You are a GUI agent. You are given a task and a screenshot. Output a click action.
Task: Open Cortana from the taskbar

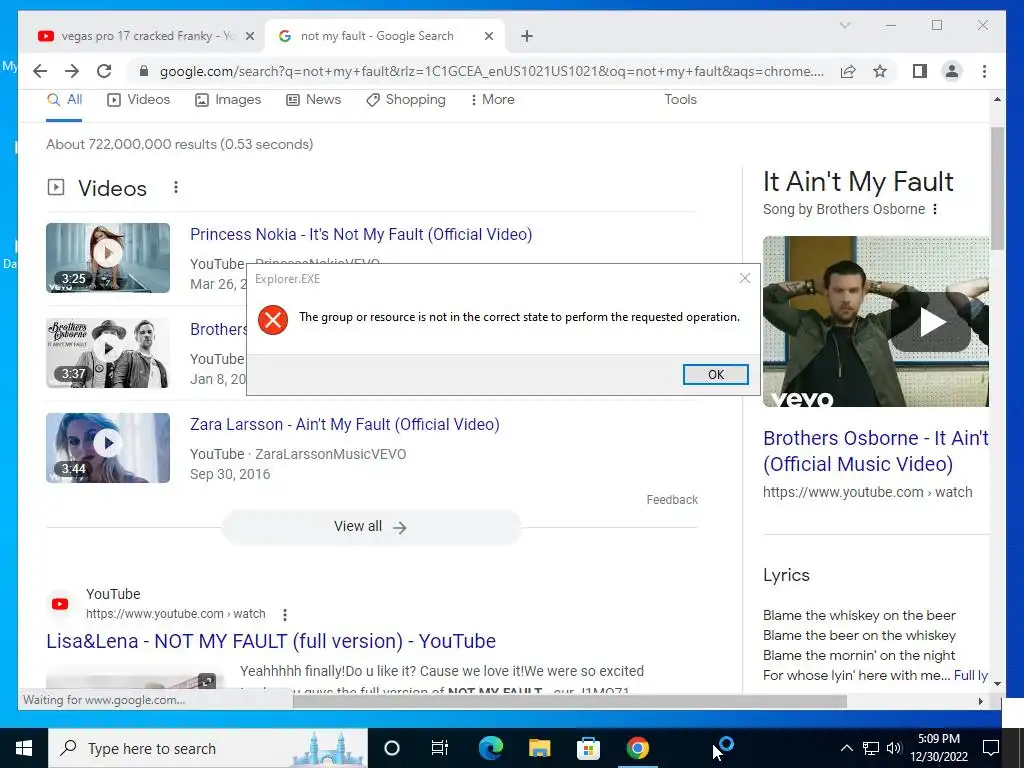pos(391,748)
